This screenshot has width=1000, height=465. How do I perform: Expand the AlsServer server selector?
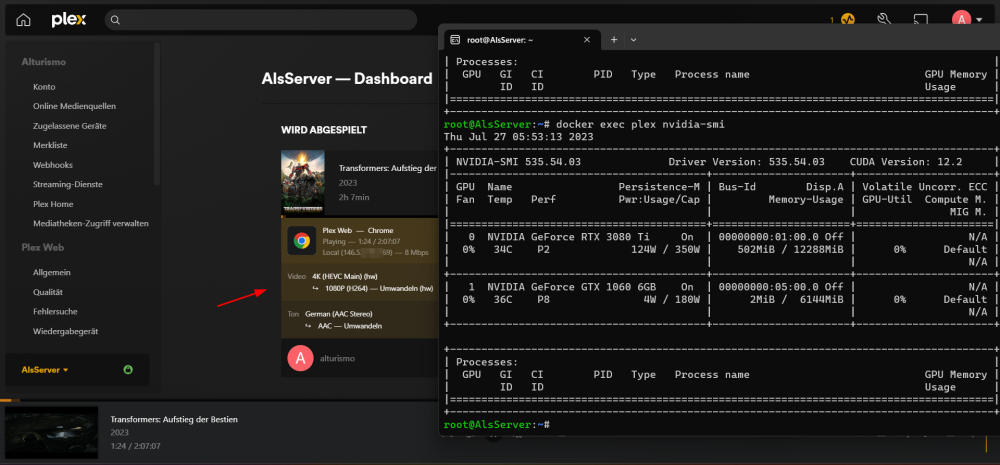45,370
